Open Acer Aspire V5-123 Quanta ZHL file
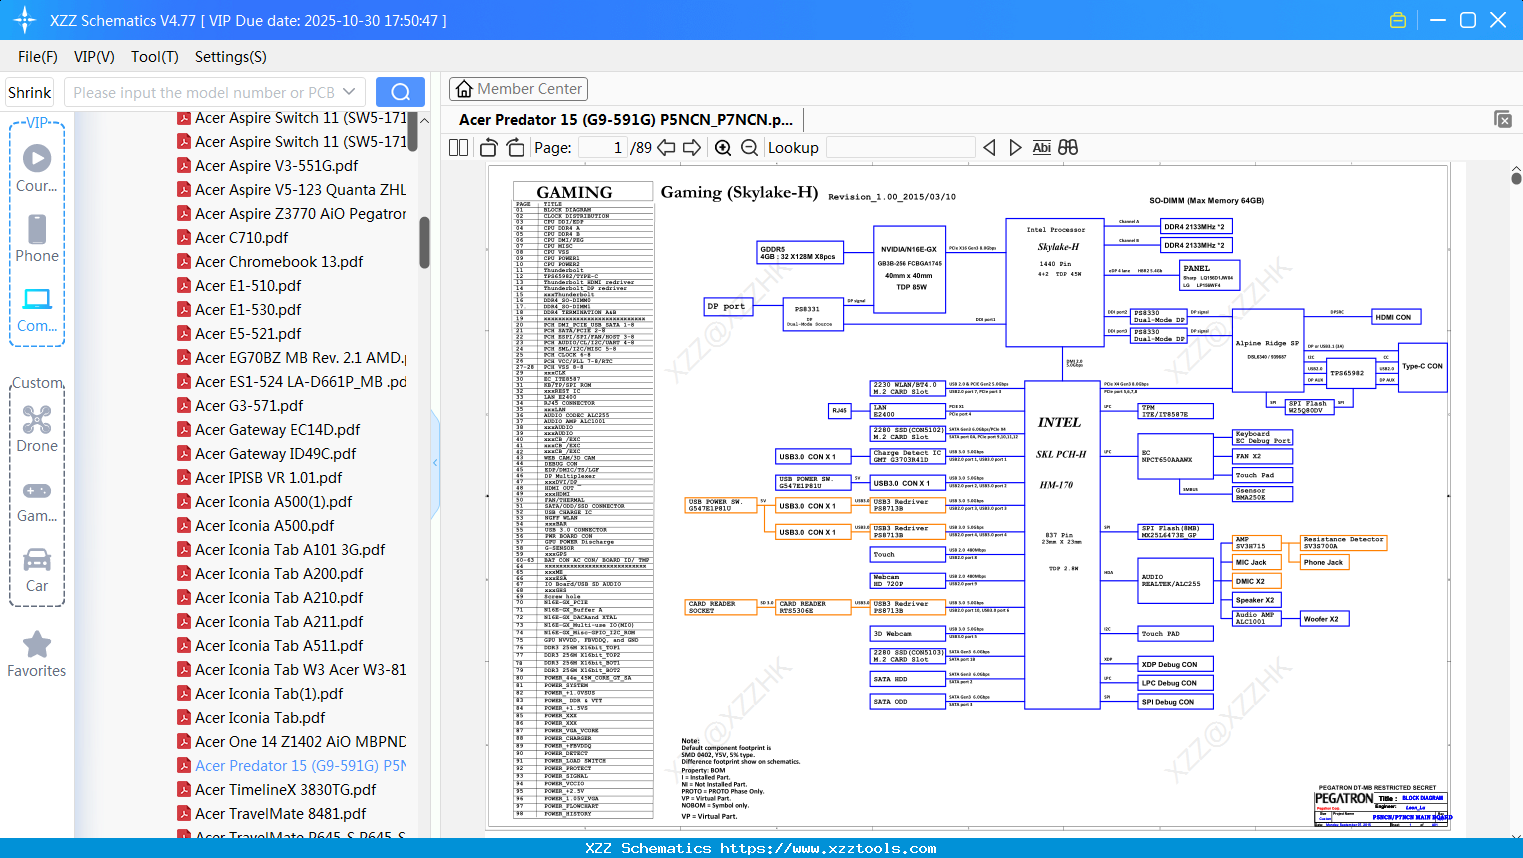The height and width of the screenshot is (858, 1523). pyautogui.click(x=292, y=190)
